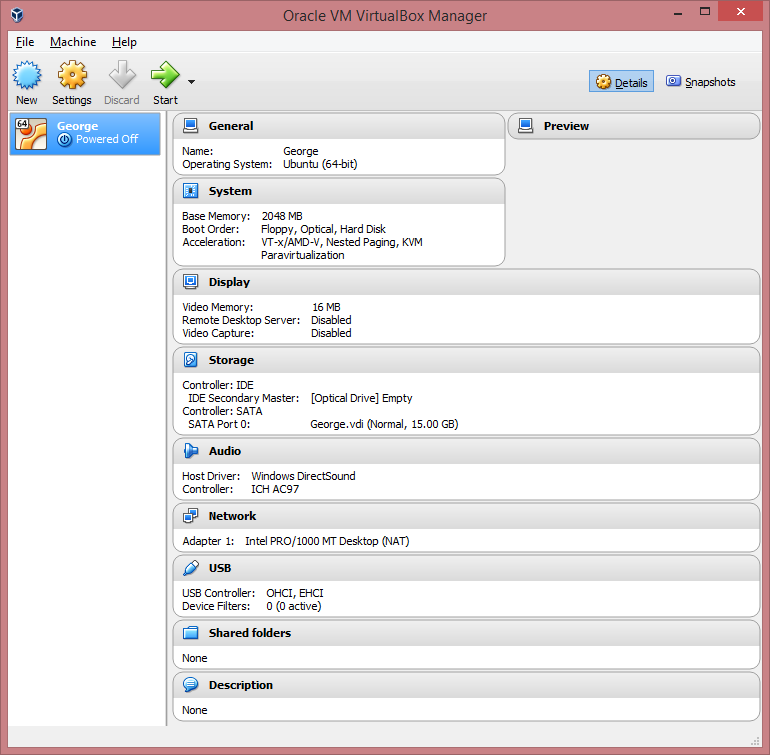Click the Network section icon
This screenshot has width=770, height=755.
pos(191,516)
